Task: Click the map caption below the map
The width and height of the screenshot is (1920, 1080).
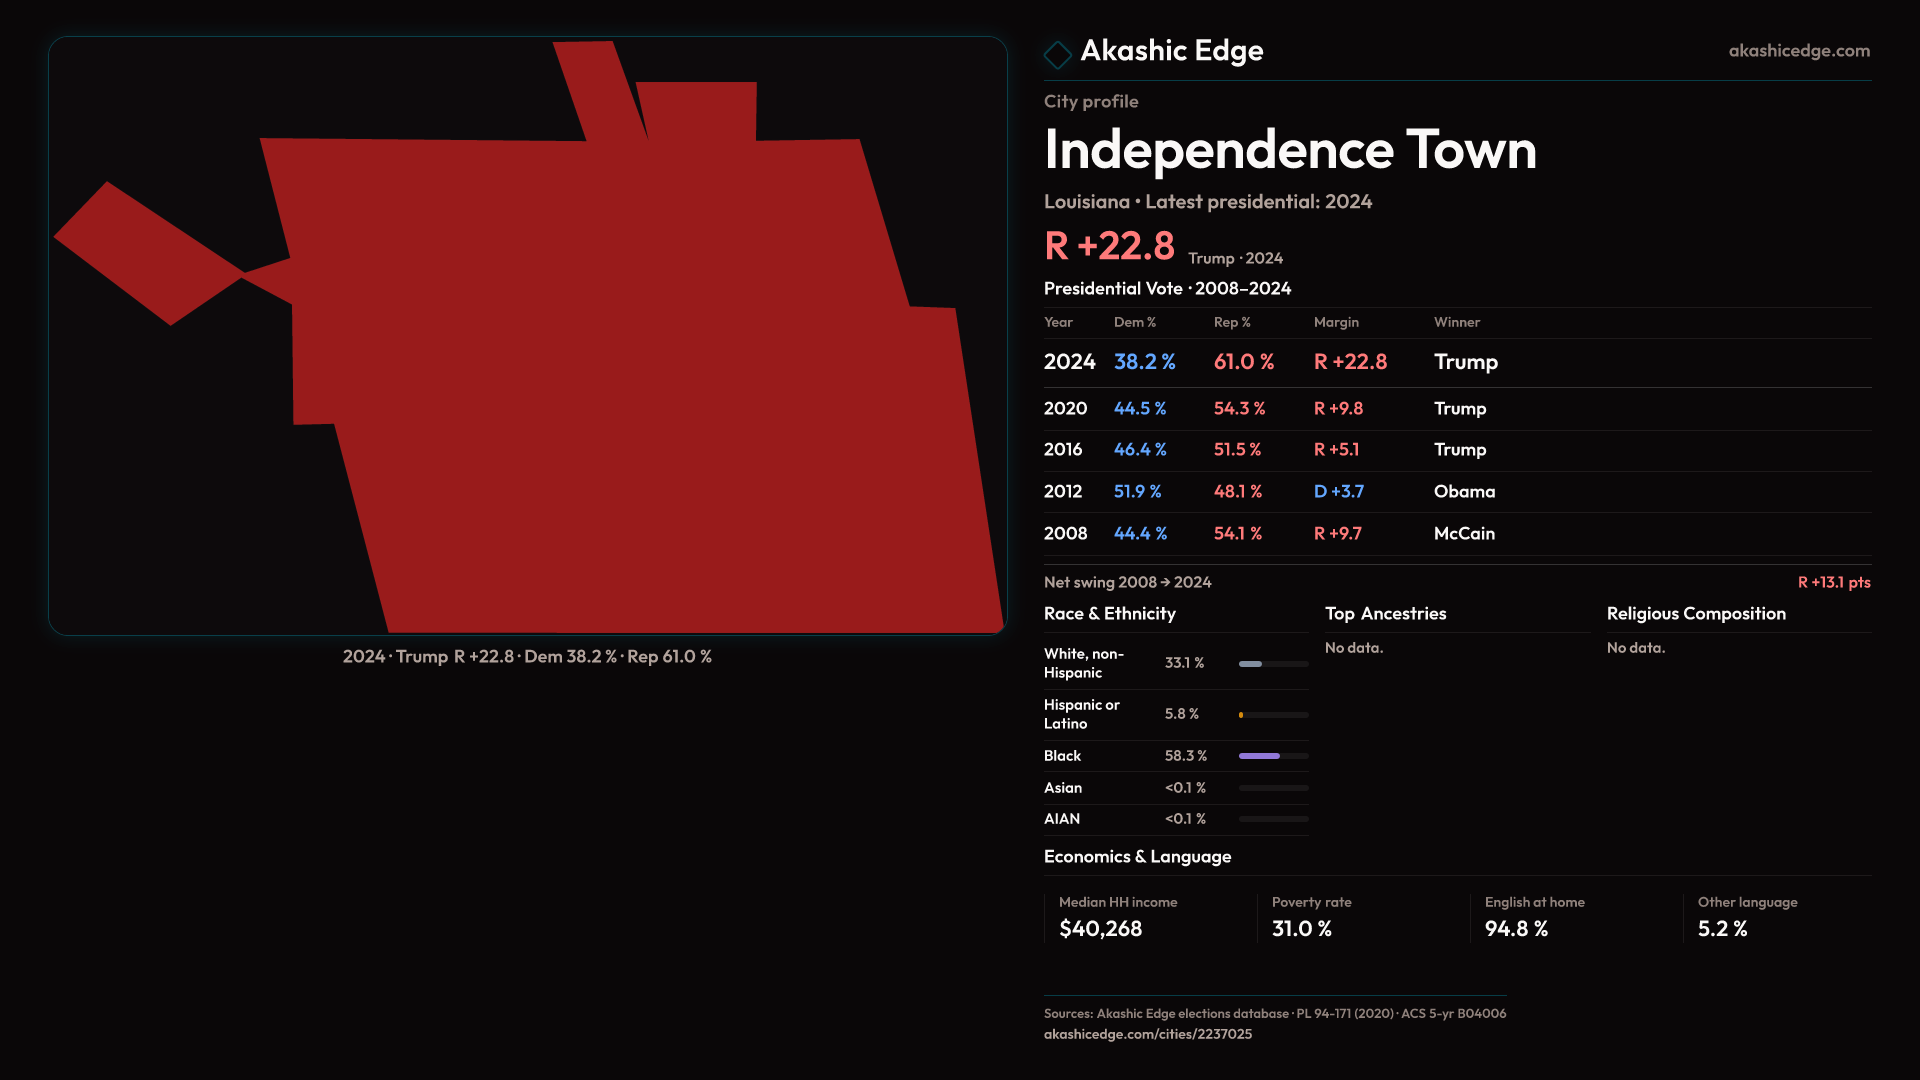Action: (527, 657)
